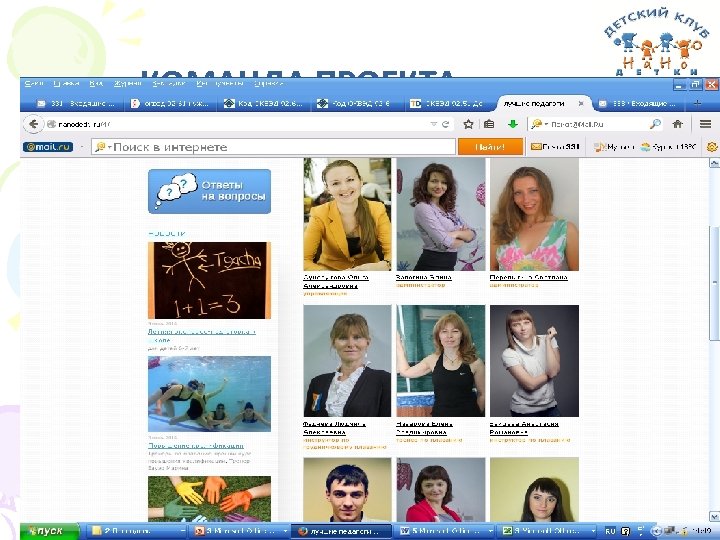The image size is (720, 540).
Task: Switch to the "Код ОКВЭД 92.6" tab
Action: click(x=263, y=104)
